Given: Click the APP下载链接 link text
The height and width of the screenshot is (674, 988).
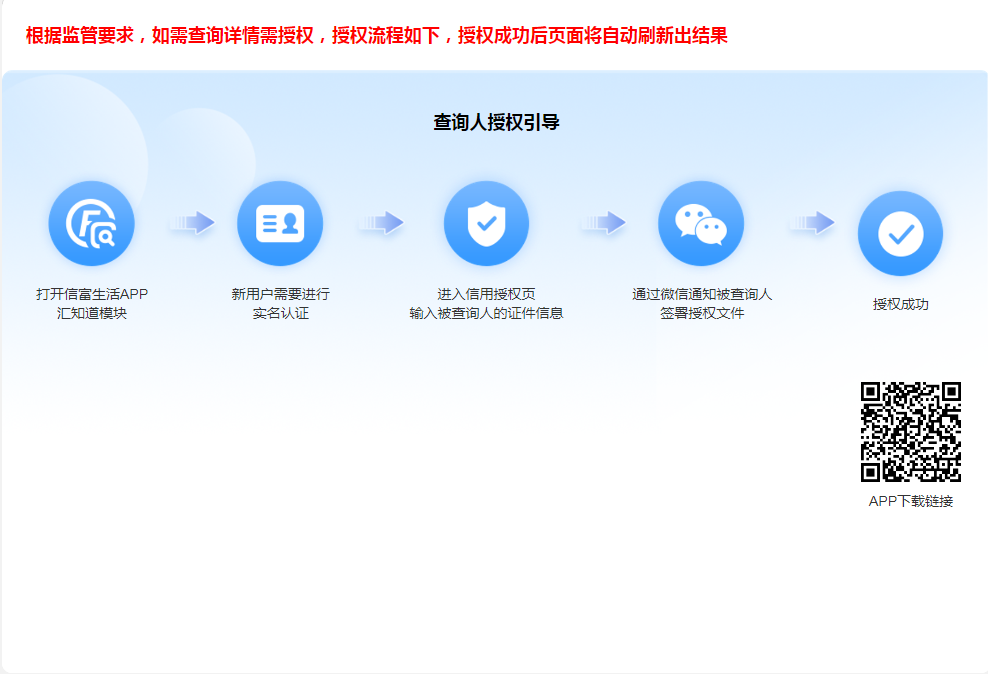Looking at the screenshot, I should coord(910,502).
